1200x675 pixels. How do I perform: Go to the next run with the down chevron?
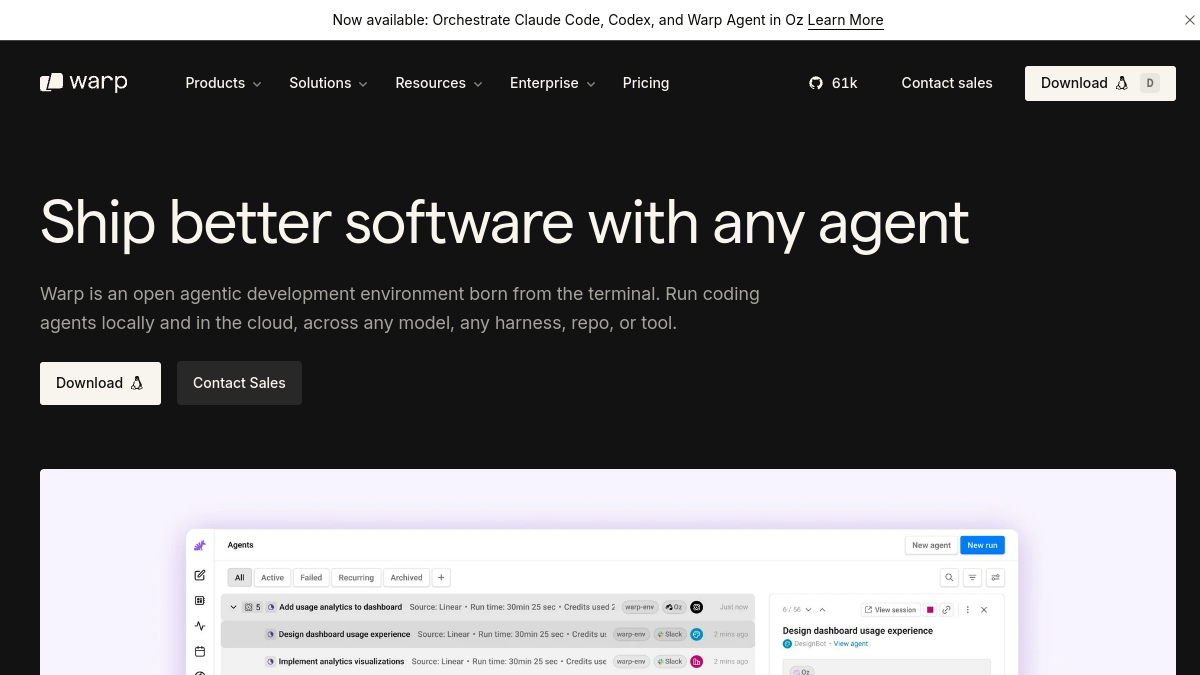coord(808,609)
